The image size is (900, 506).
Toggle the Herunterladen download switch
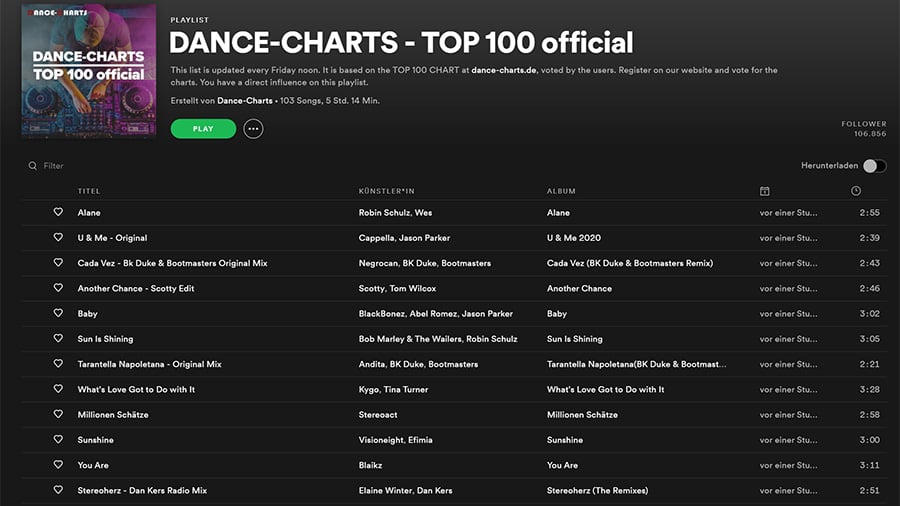pos(874,166)
